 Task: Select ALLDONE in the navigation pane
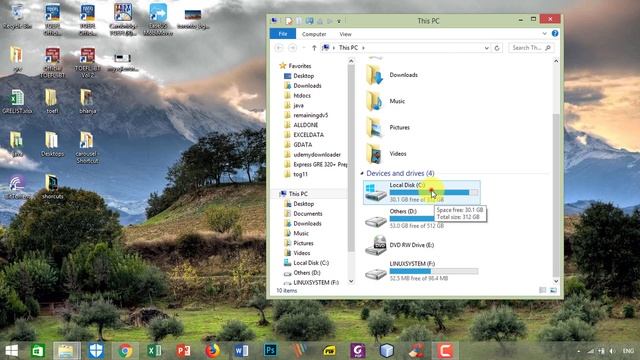coord(306,125)
